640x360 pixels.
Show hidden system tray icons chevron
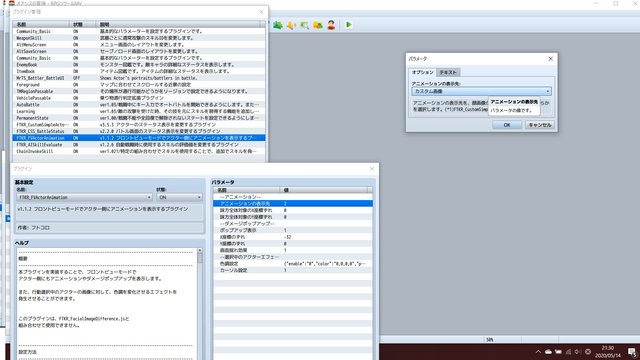click(x=538, y=352)
